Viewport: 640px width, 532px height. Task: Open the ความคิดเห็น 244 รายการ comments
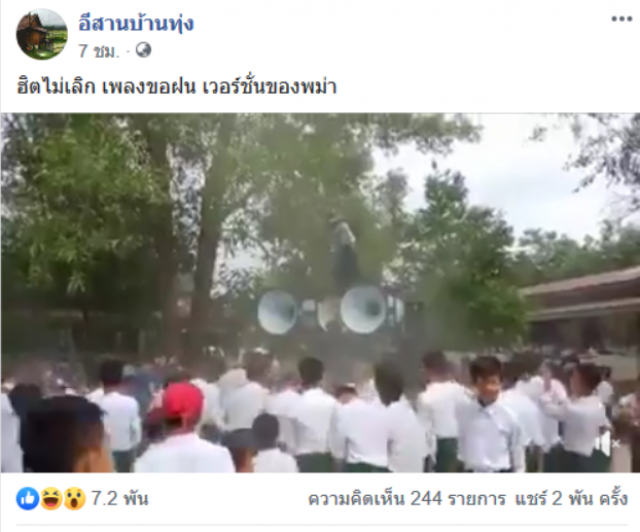tap(407, 499)
